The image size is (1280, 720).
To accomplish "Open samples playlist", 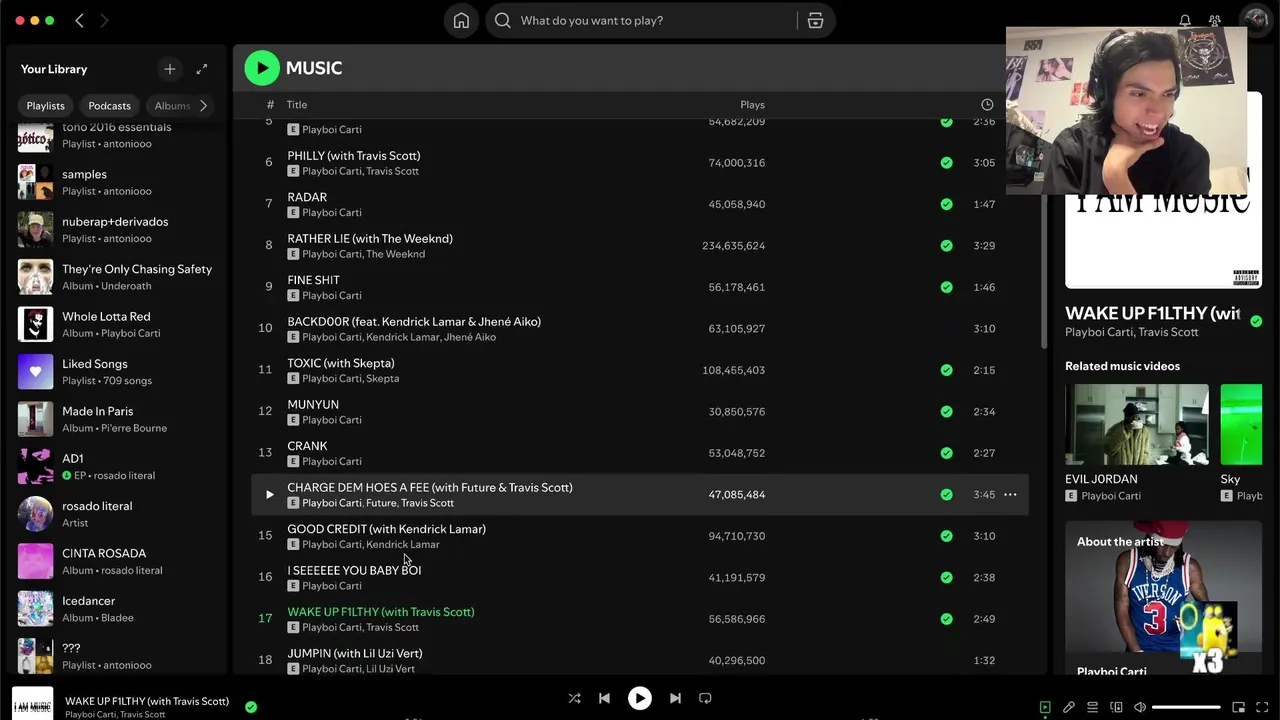I will coord(118,182).
